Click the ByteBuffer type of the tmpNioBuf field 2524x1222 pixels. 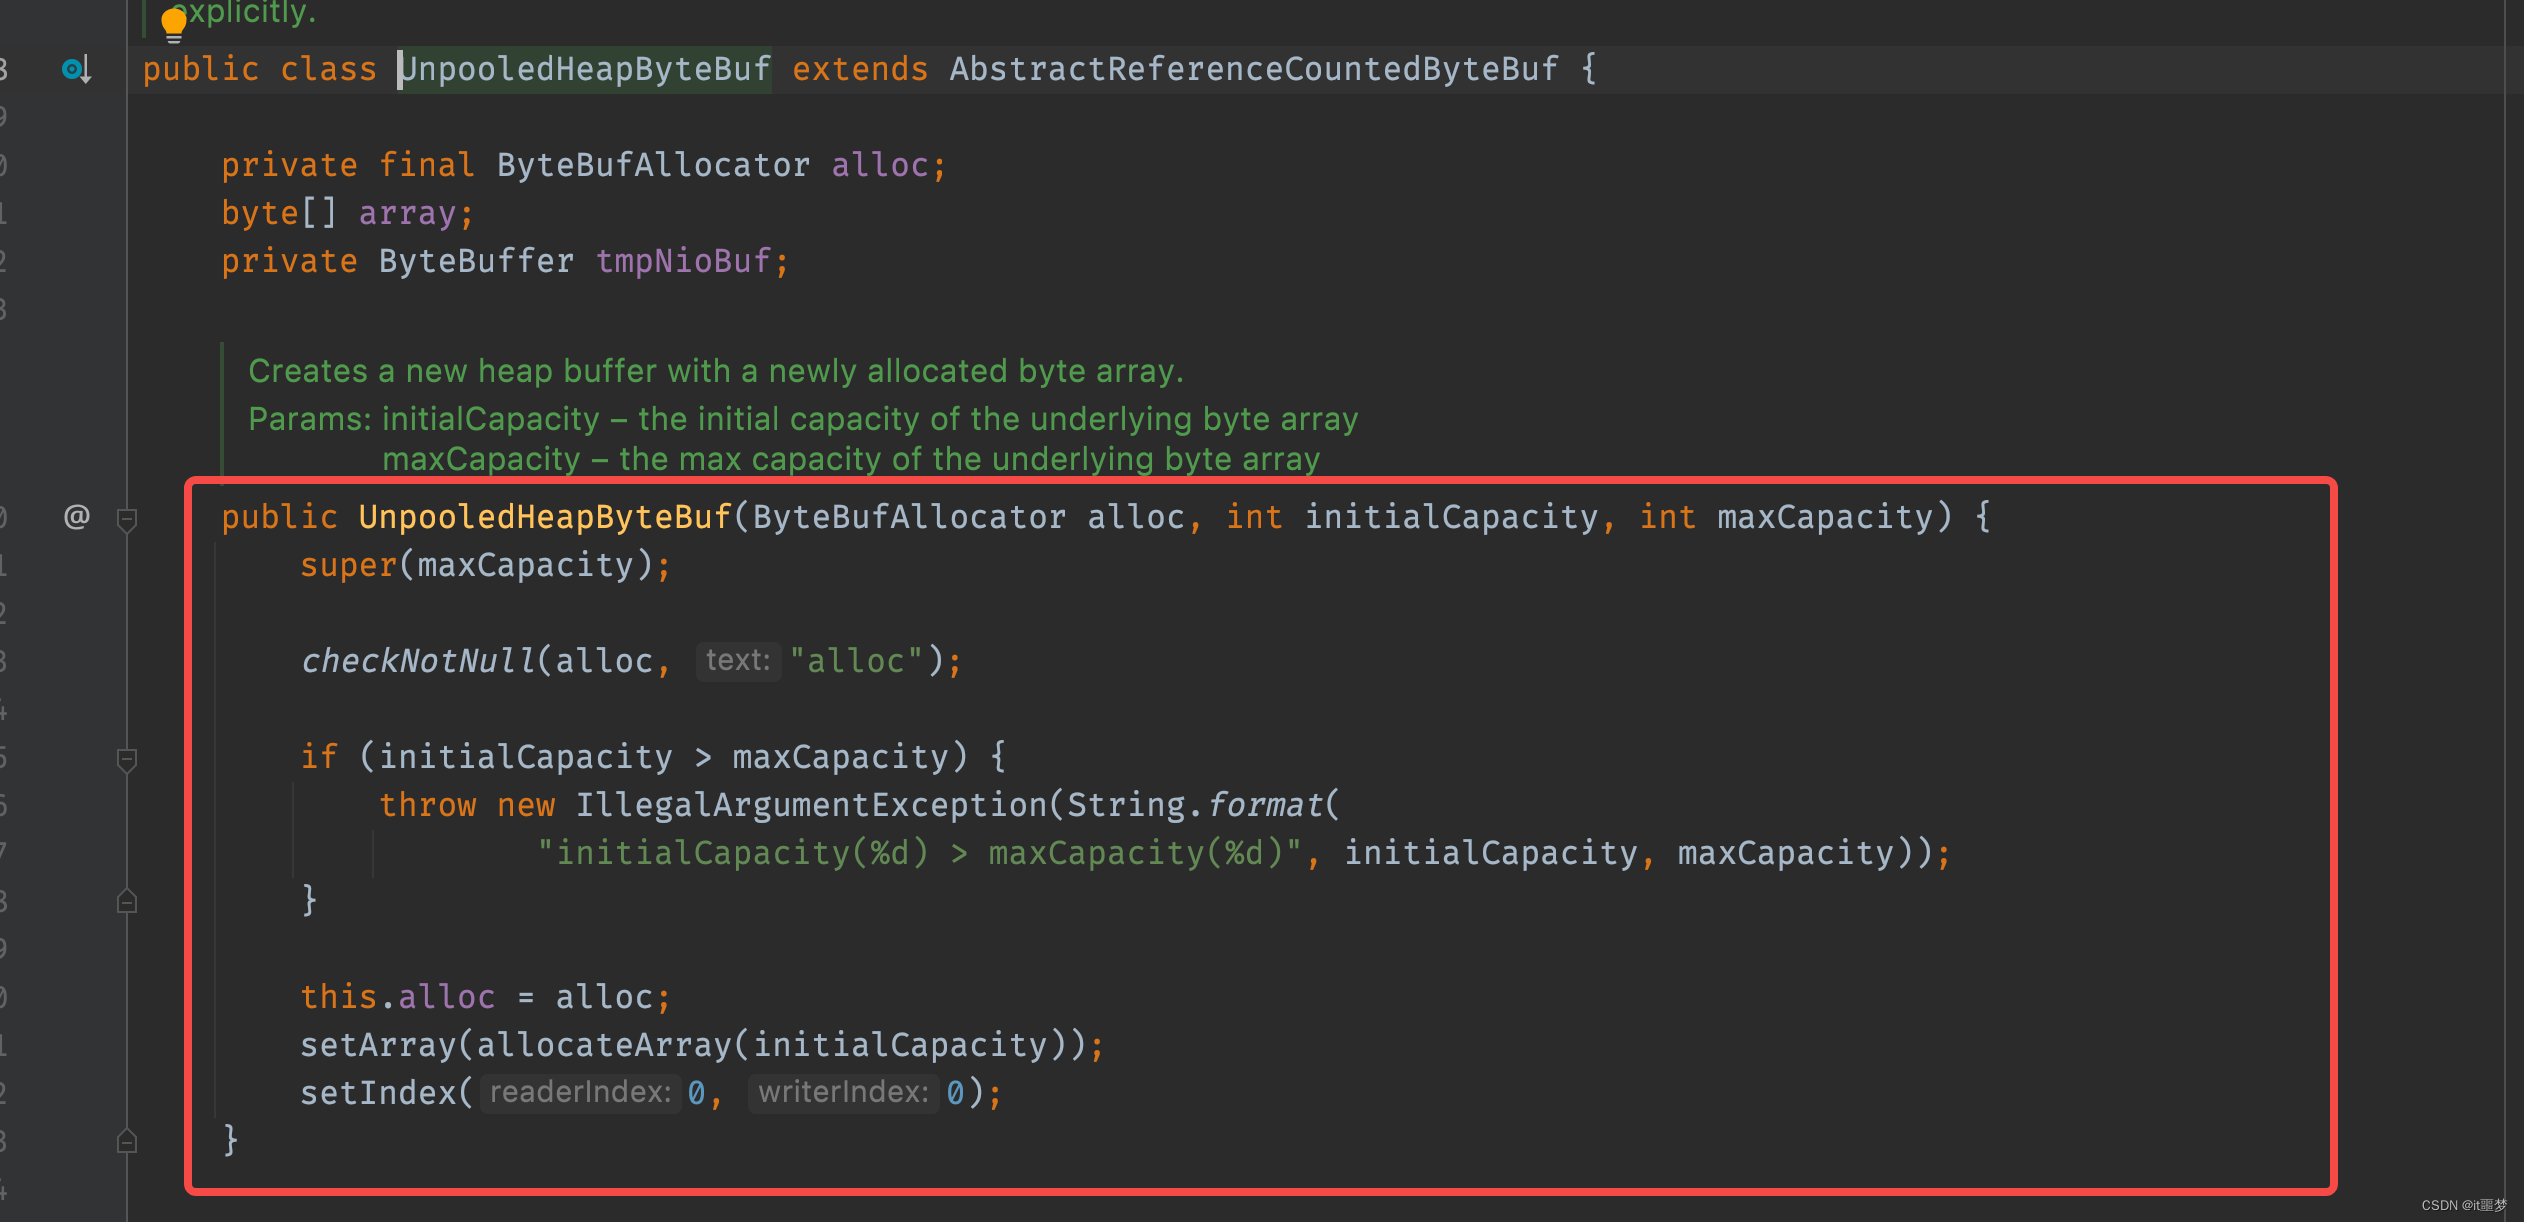[476, 261]
